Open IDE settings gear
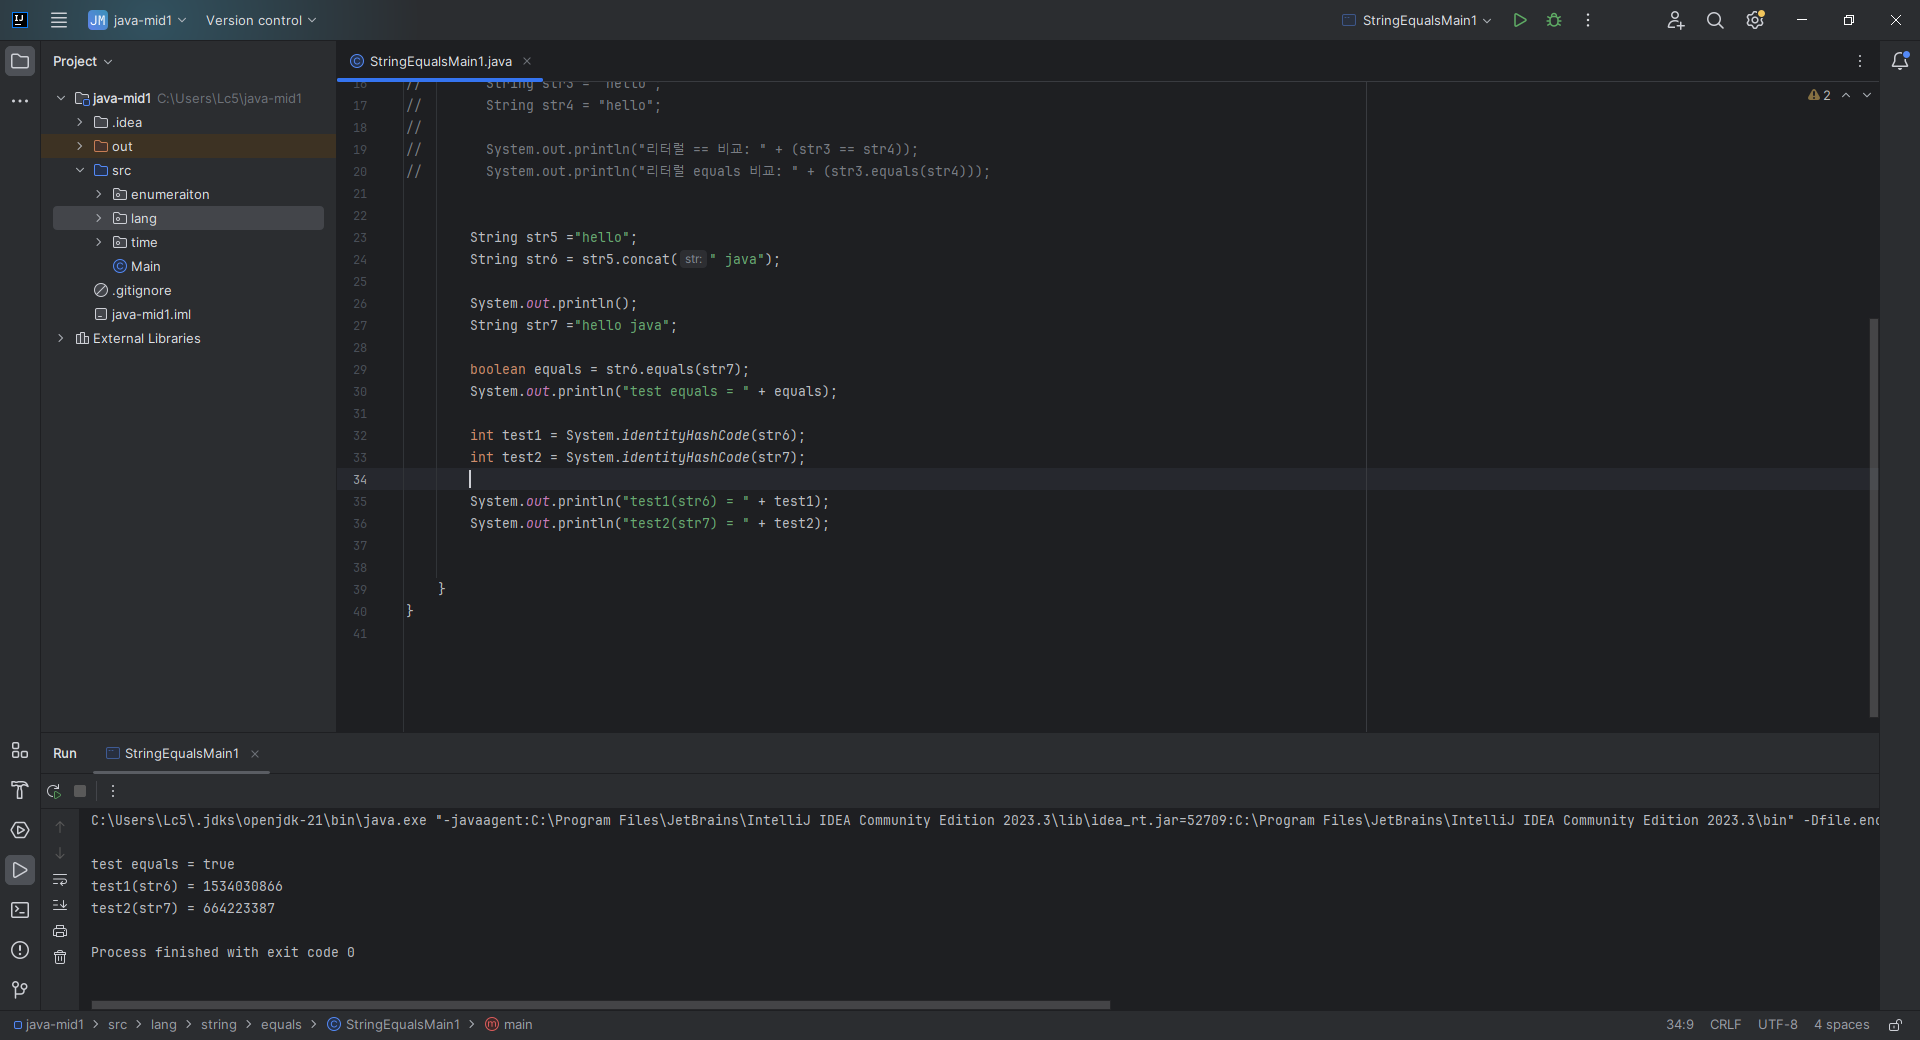 pos(1755,20)
